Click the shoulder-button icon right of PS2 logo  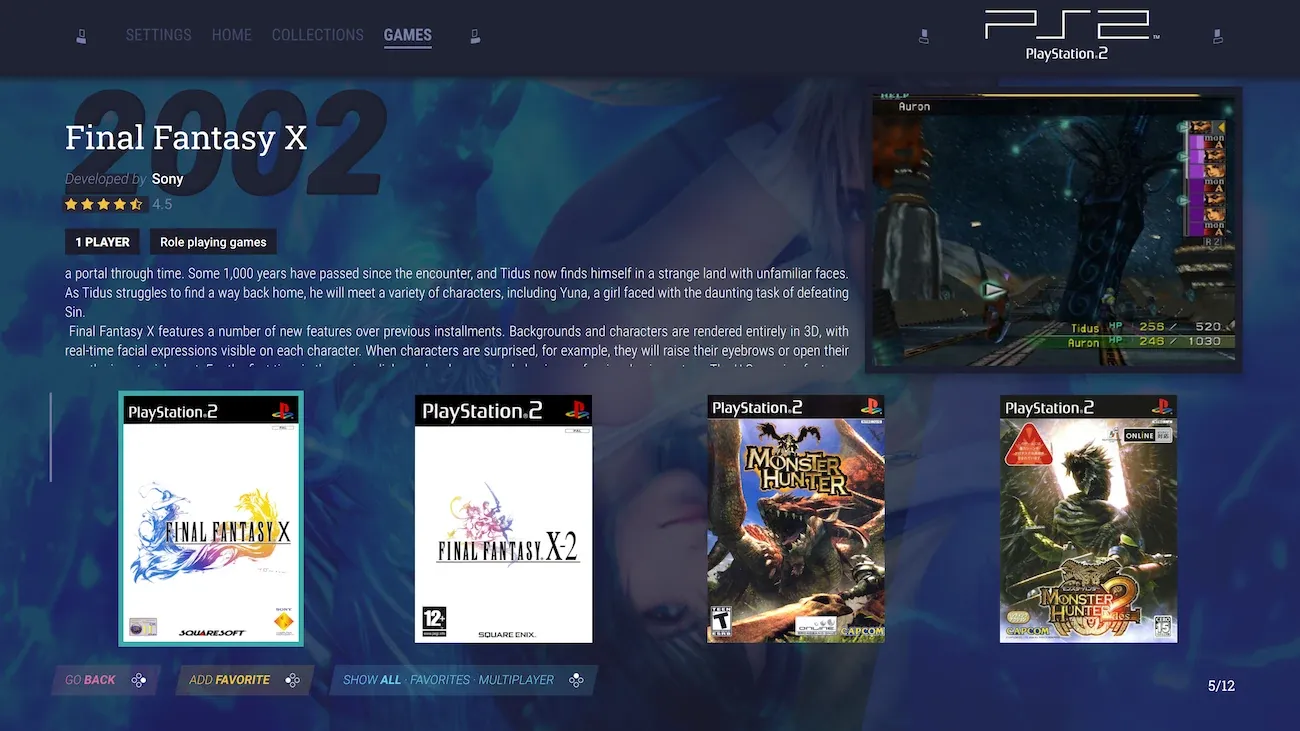coord(1217,36)
